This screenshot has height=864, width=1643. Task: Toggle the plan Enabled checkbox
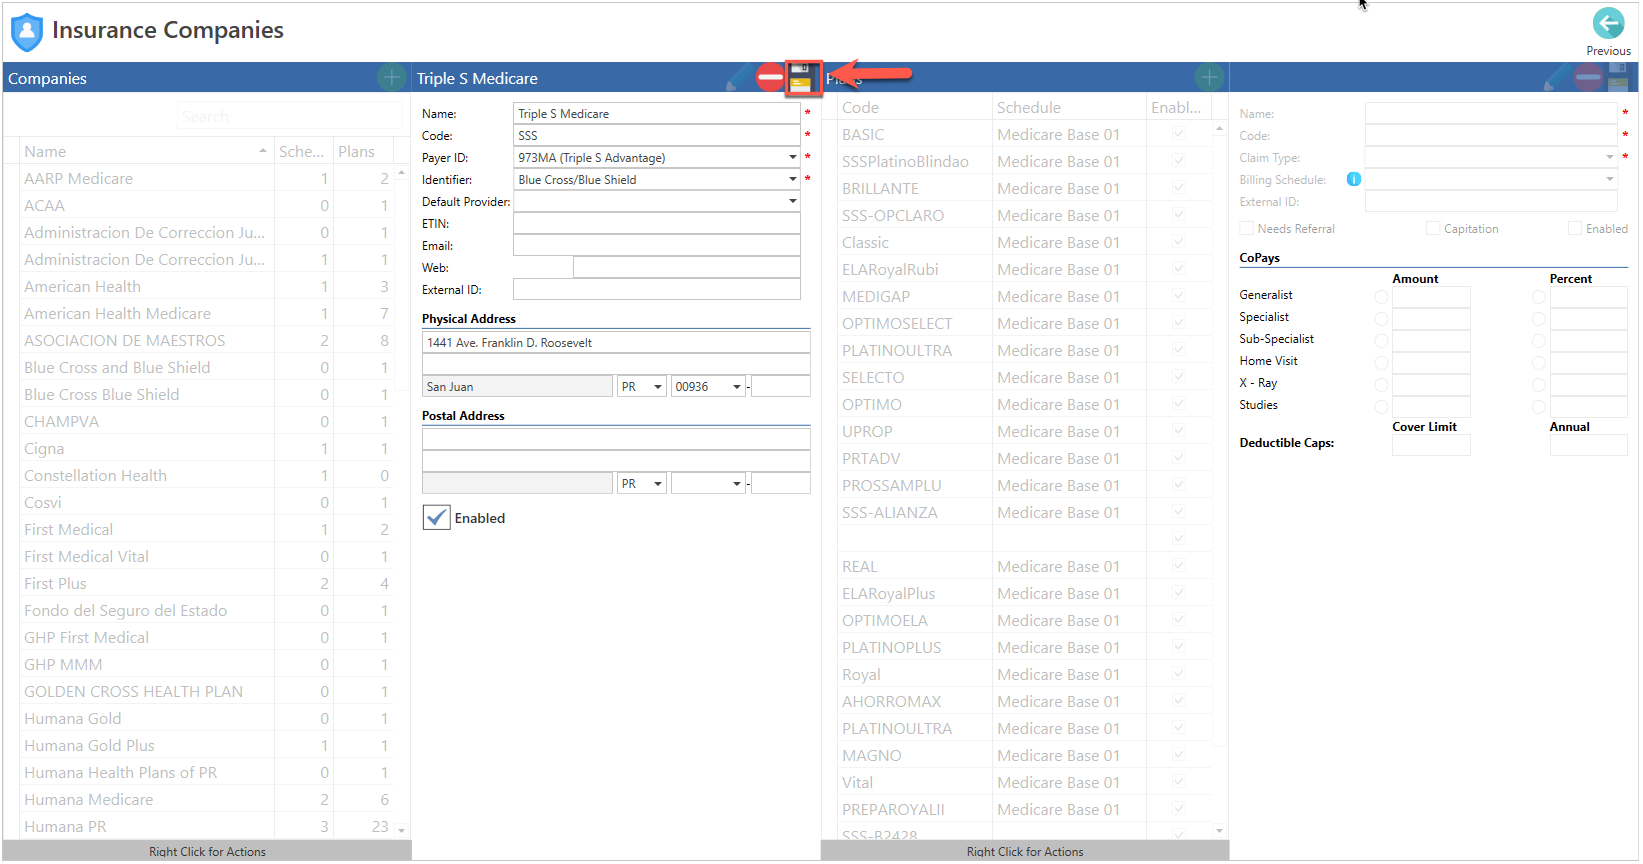[x=1575, y=229]
